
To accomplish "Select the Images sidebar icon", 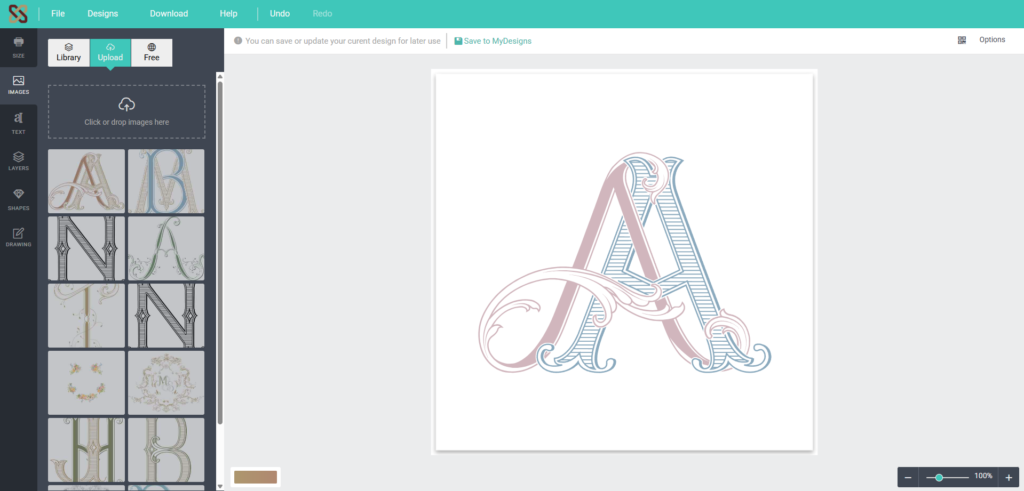I will pyautogui.click(x=18, y=84).
